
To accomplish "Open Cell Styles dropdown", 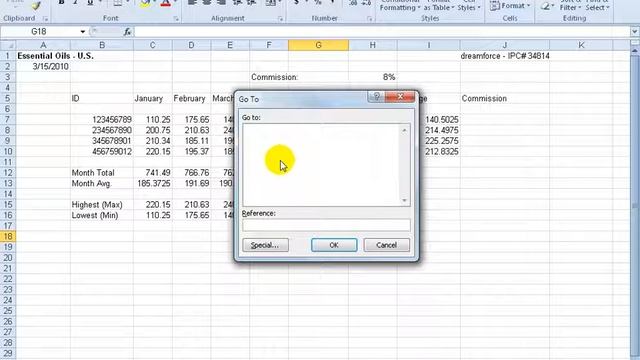I will click(x=468, y=5).
